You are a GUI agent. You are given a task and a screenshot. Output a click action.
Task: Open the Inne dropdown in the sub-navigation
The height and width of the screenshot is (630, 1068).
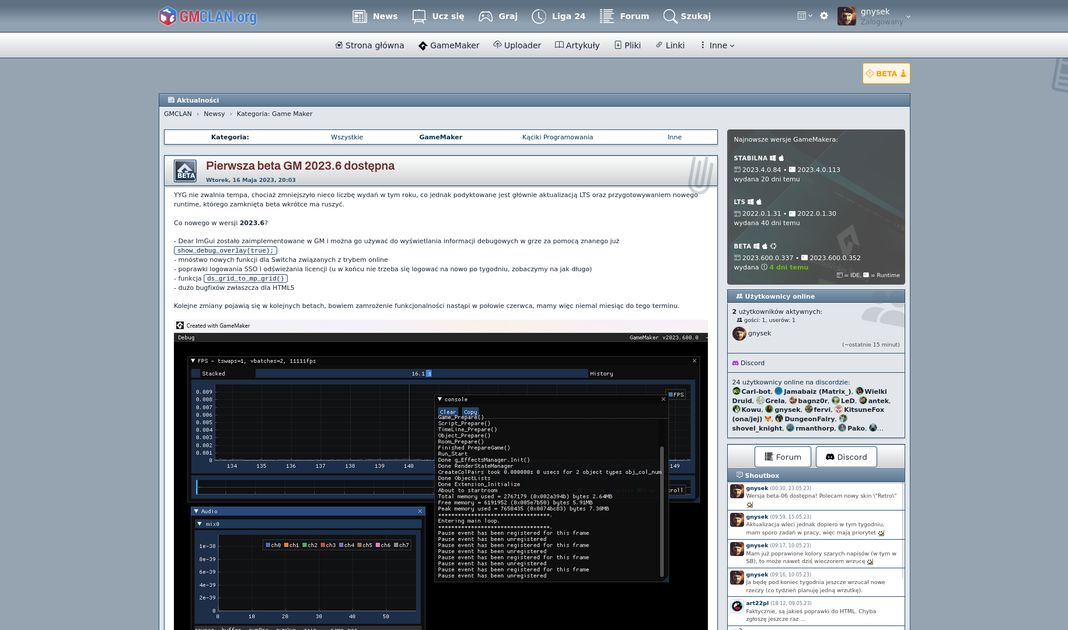coord(717,46)
